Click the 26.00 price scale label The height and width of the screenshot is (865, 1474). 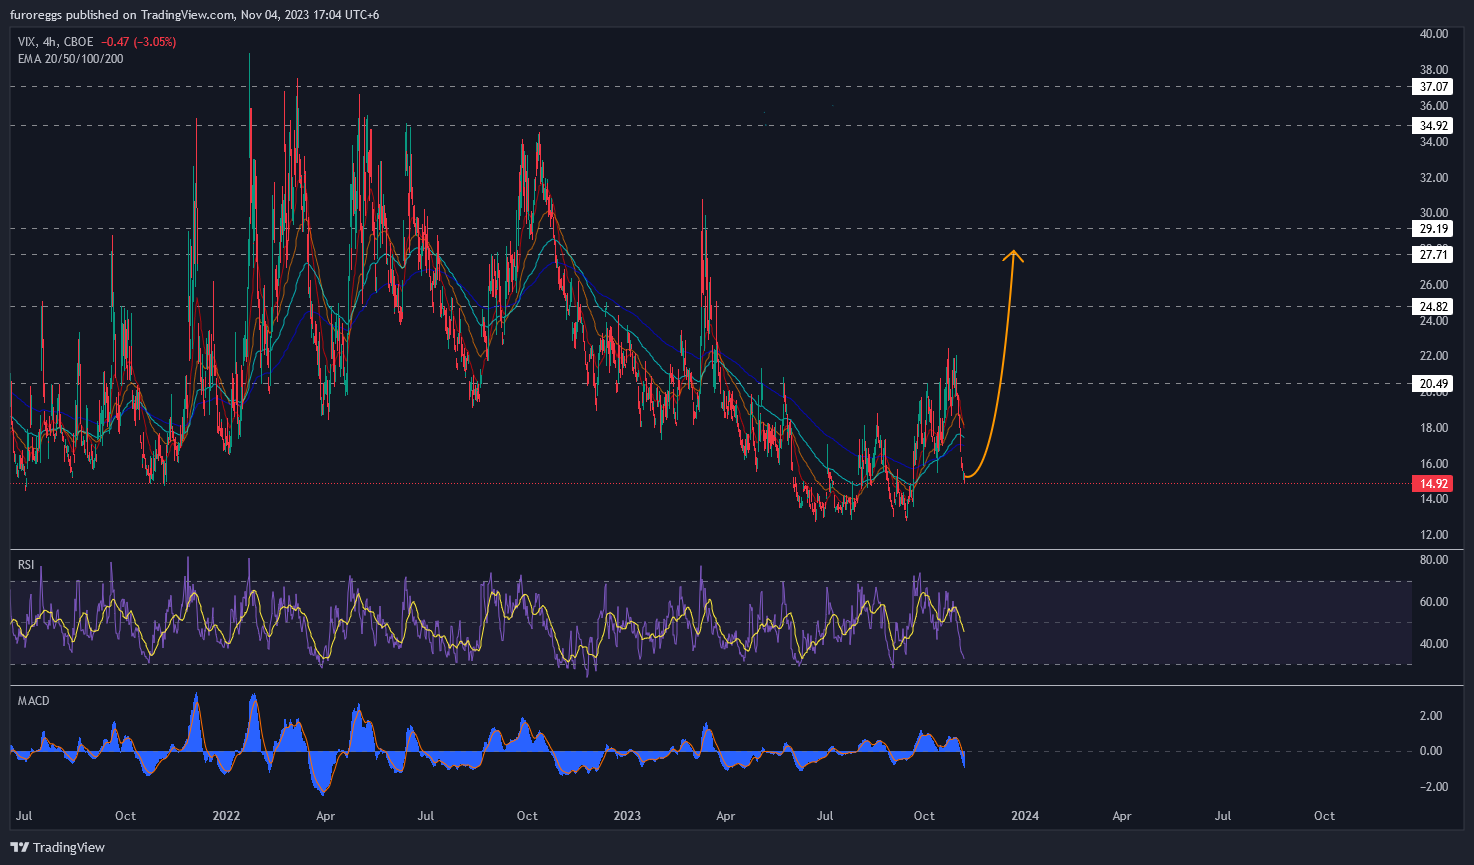(x=1434, y=285)
